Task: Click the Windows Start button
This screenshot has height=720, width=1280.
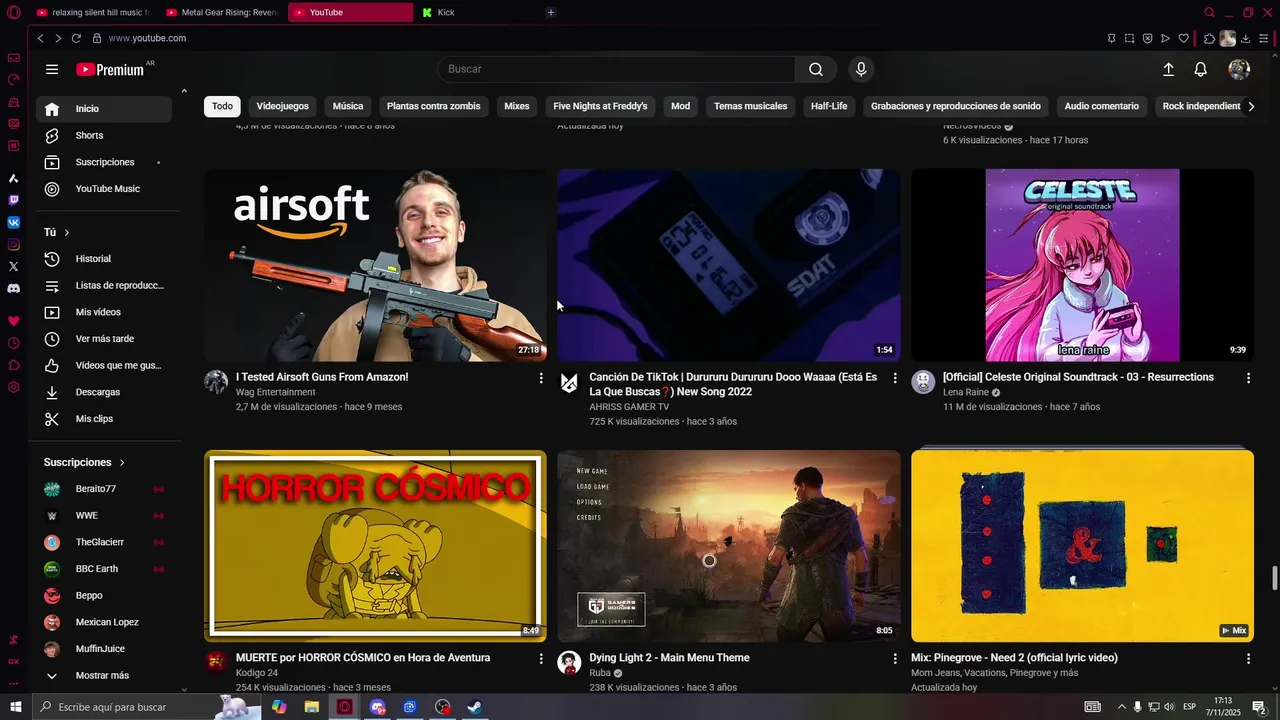Action: pos(14,707)
